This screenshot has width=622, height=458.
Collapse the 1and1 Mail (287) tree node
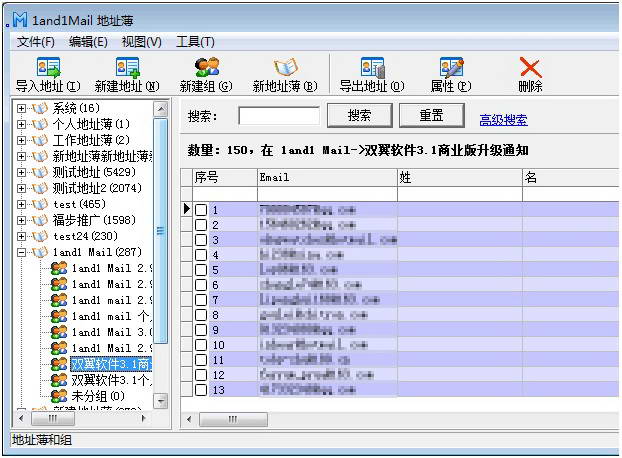[x=21, y=252]
